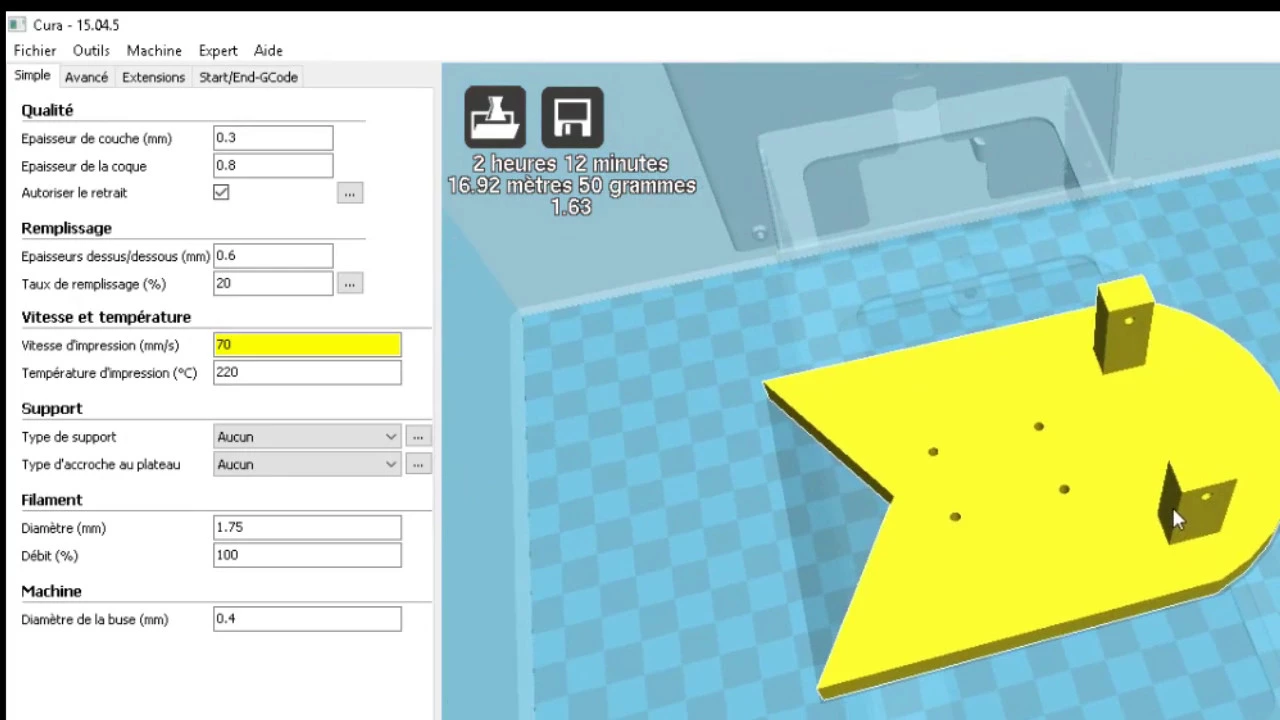Click the Epaisseur de couche input field

[x=273, y=138]
